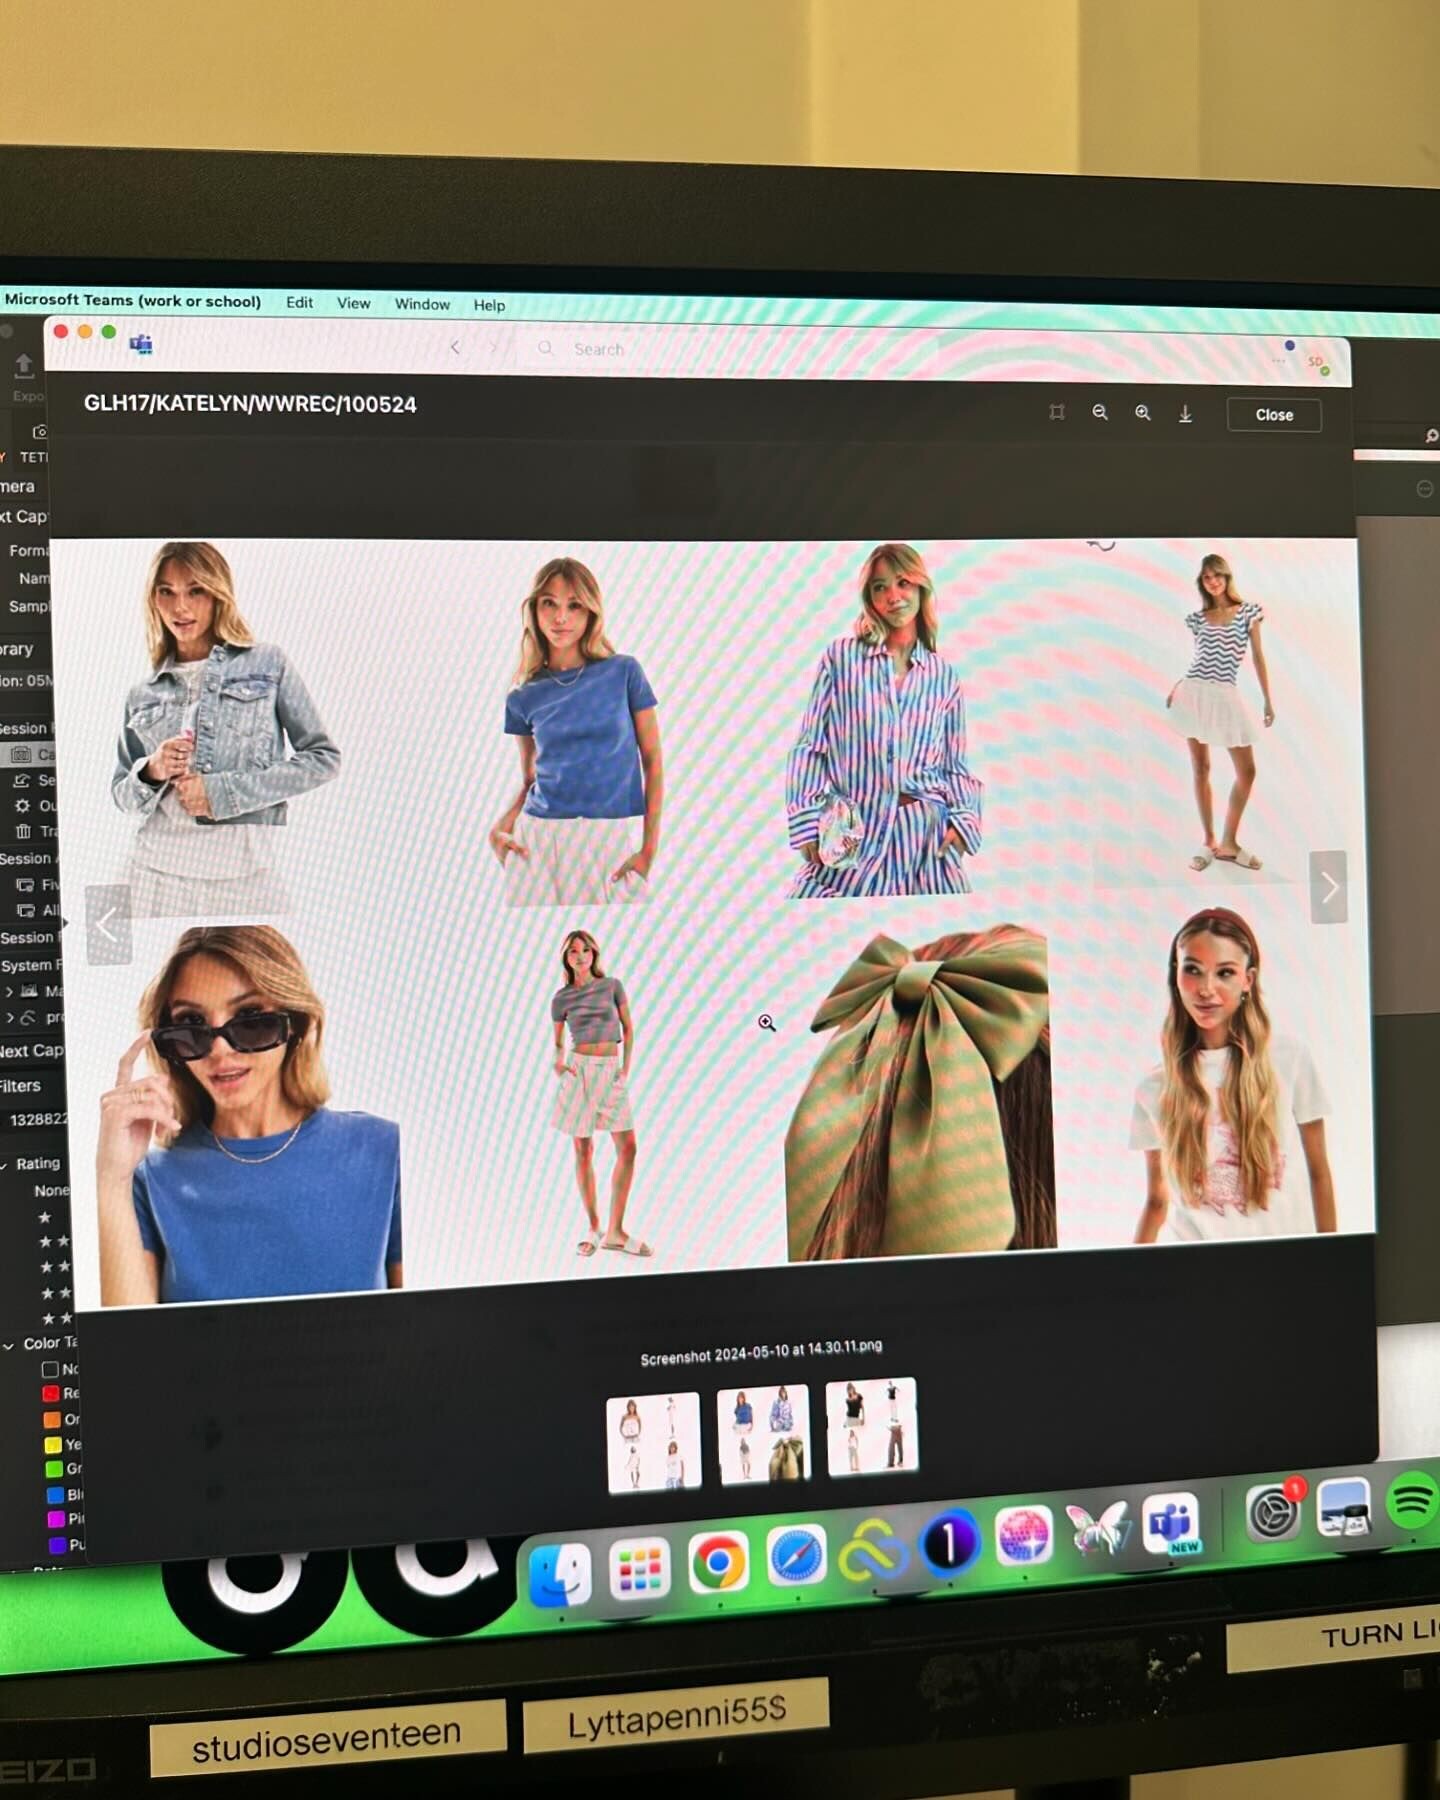Launch Google Chrome from the dock

click(x=718, y=1561)
